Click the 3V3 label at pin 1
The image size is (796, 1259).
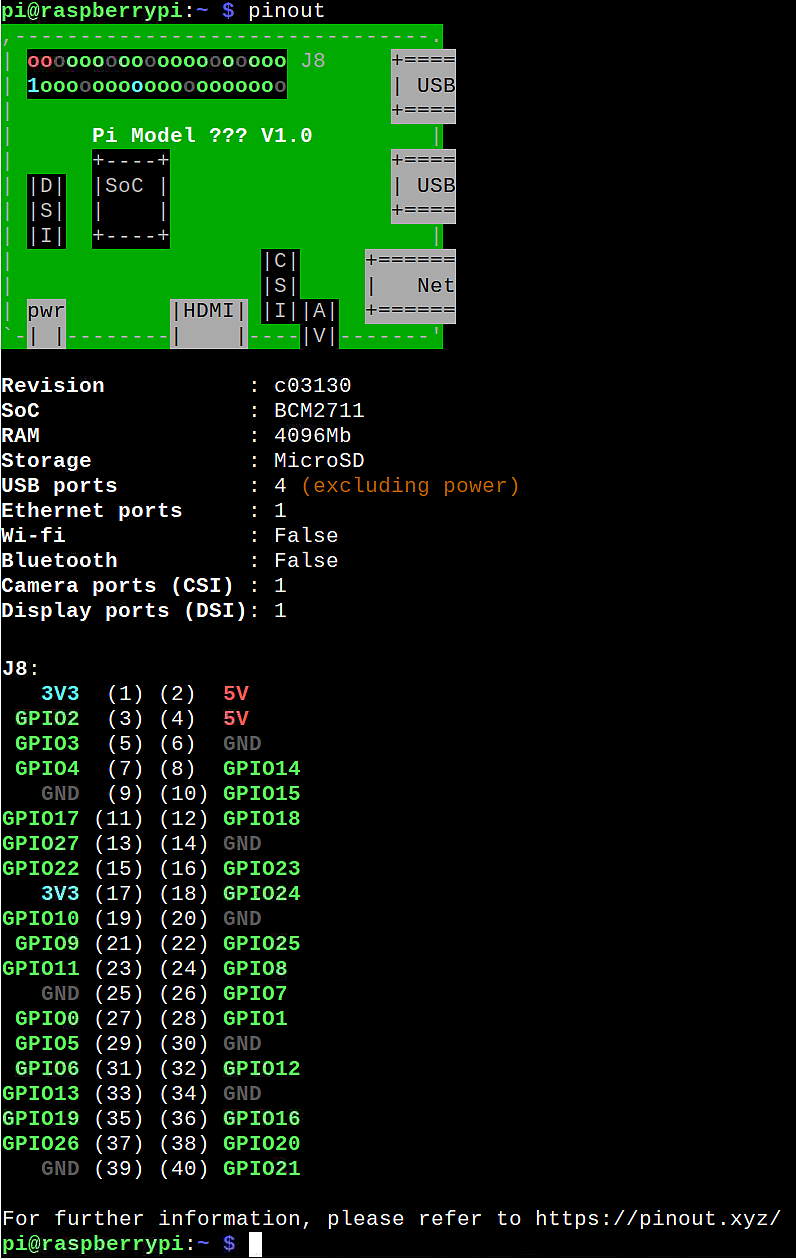coord(59,693)
